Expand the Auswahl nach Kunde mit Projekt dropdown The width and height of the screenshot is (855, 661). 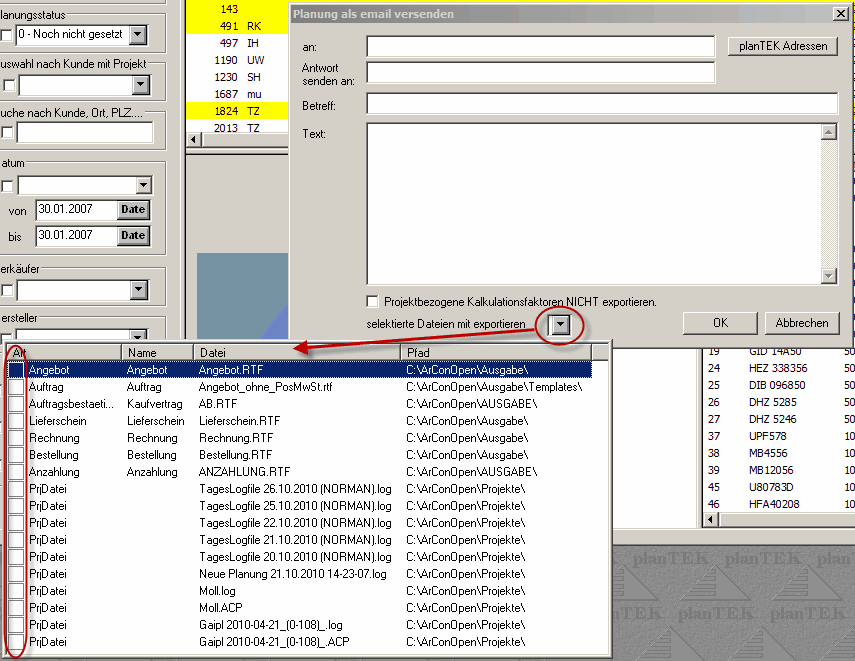click(x=138, y=86)
